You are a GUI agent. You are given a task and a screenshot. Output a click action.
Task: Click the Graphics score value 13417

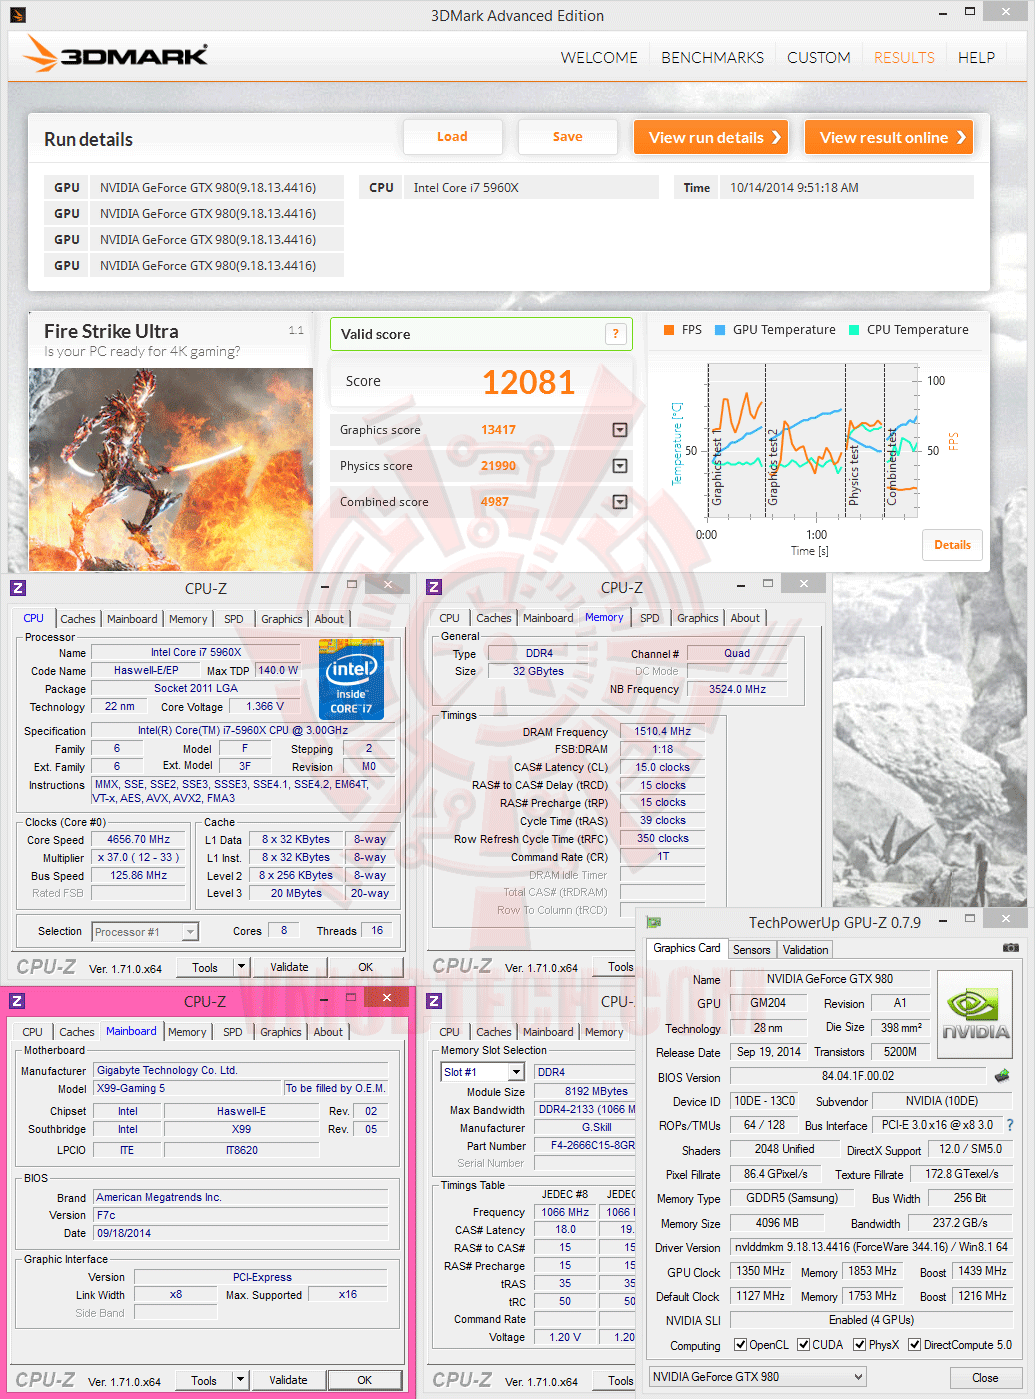498,430
